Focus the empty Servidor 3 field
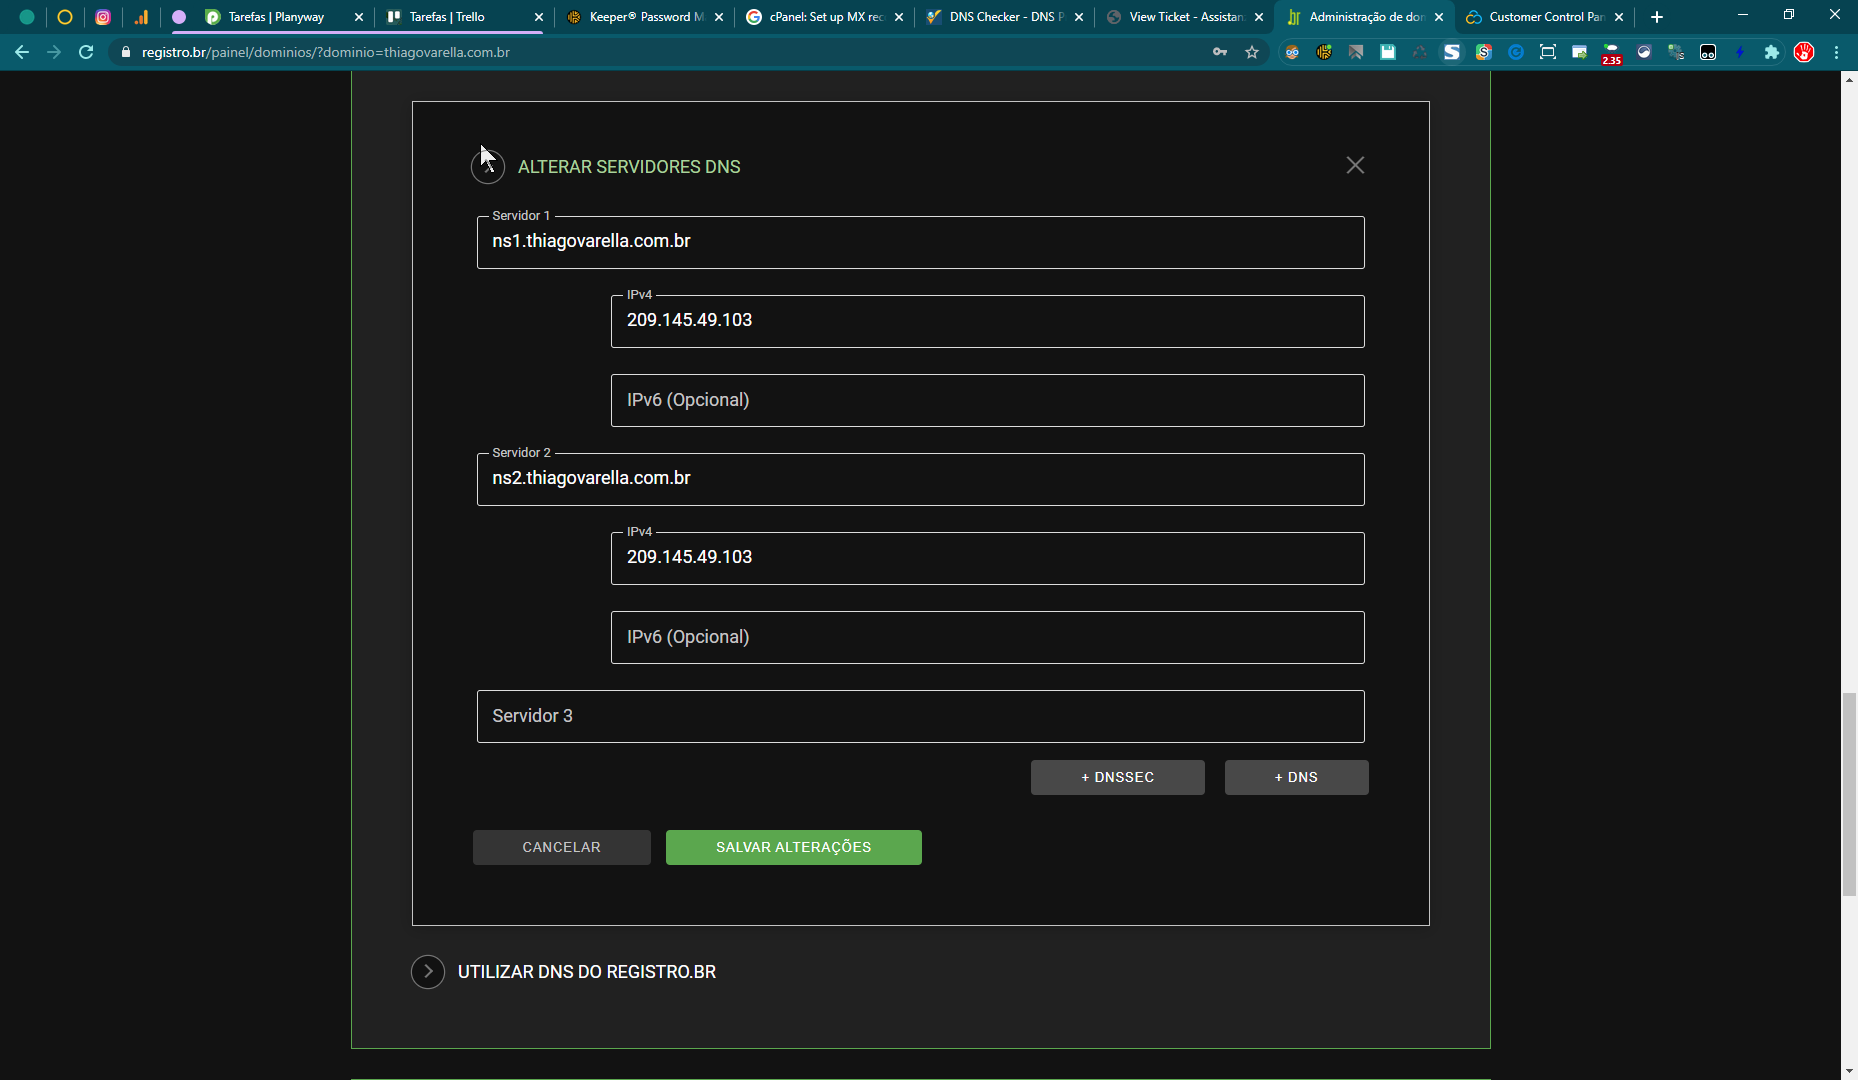1858x1080 pixels. [x=921, y=716]
